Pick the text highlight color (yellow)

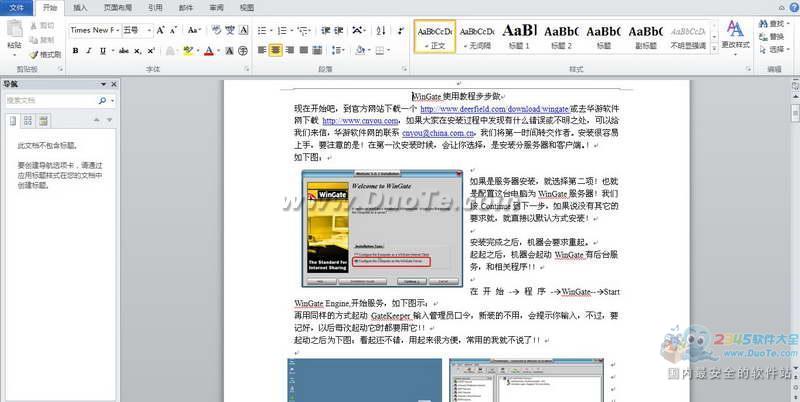click(188, 51)
